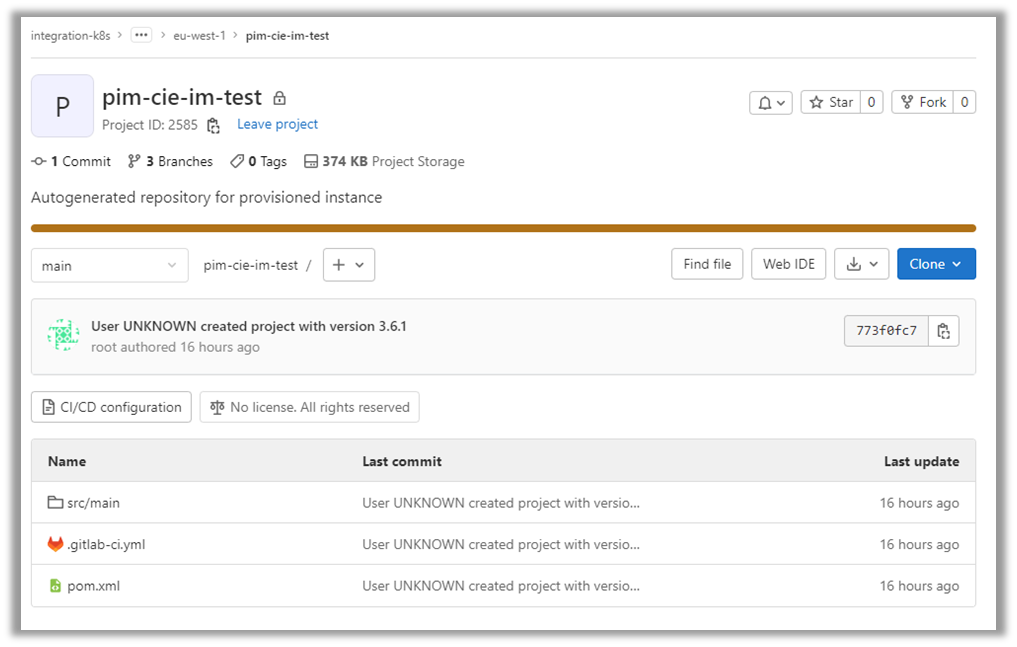The height and width of the screenshot is (647, 1017).
Task: Open the main branch selector dropdown
Action: tap(109, 265)
